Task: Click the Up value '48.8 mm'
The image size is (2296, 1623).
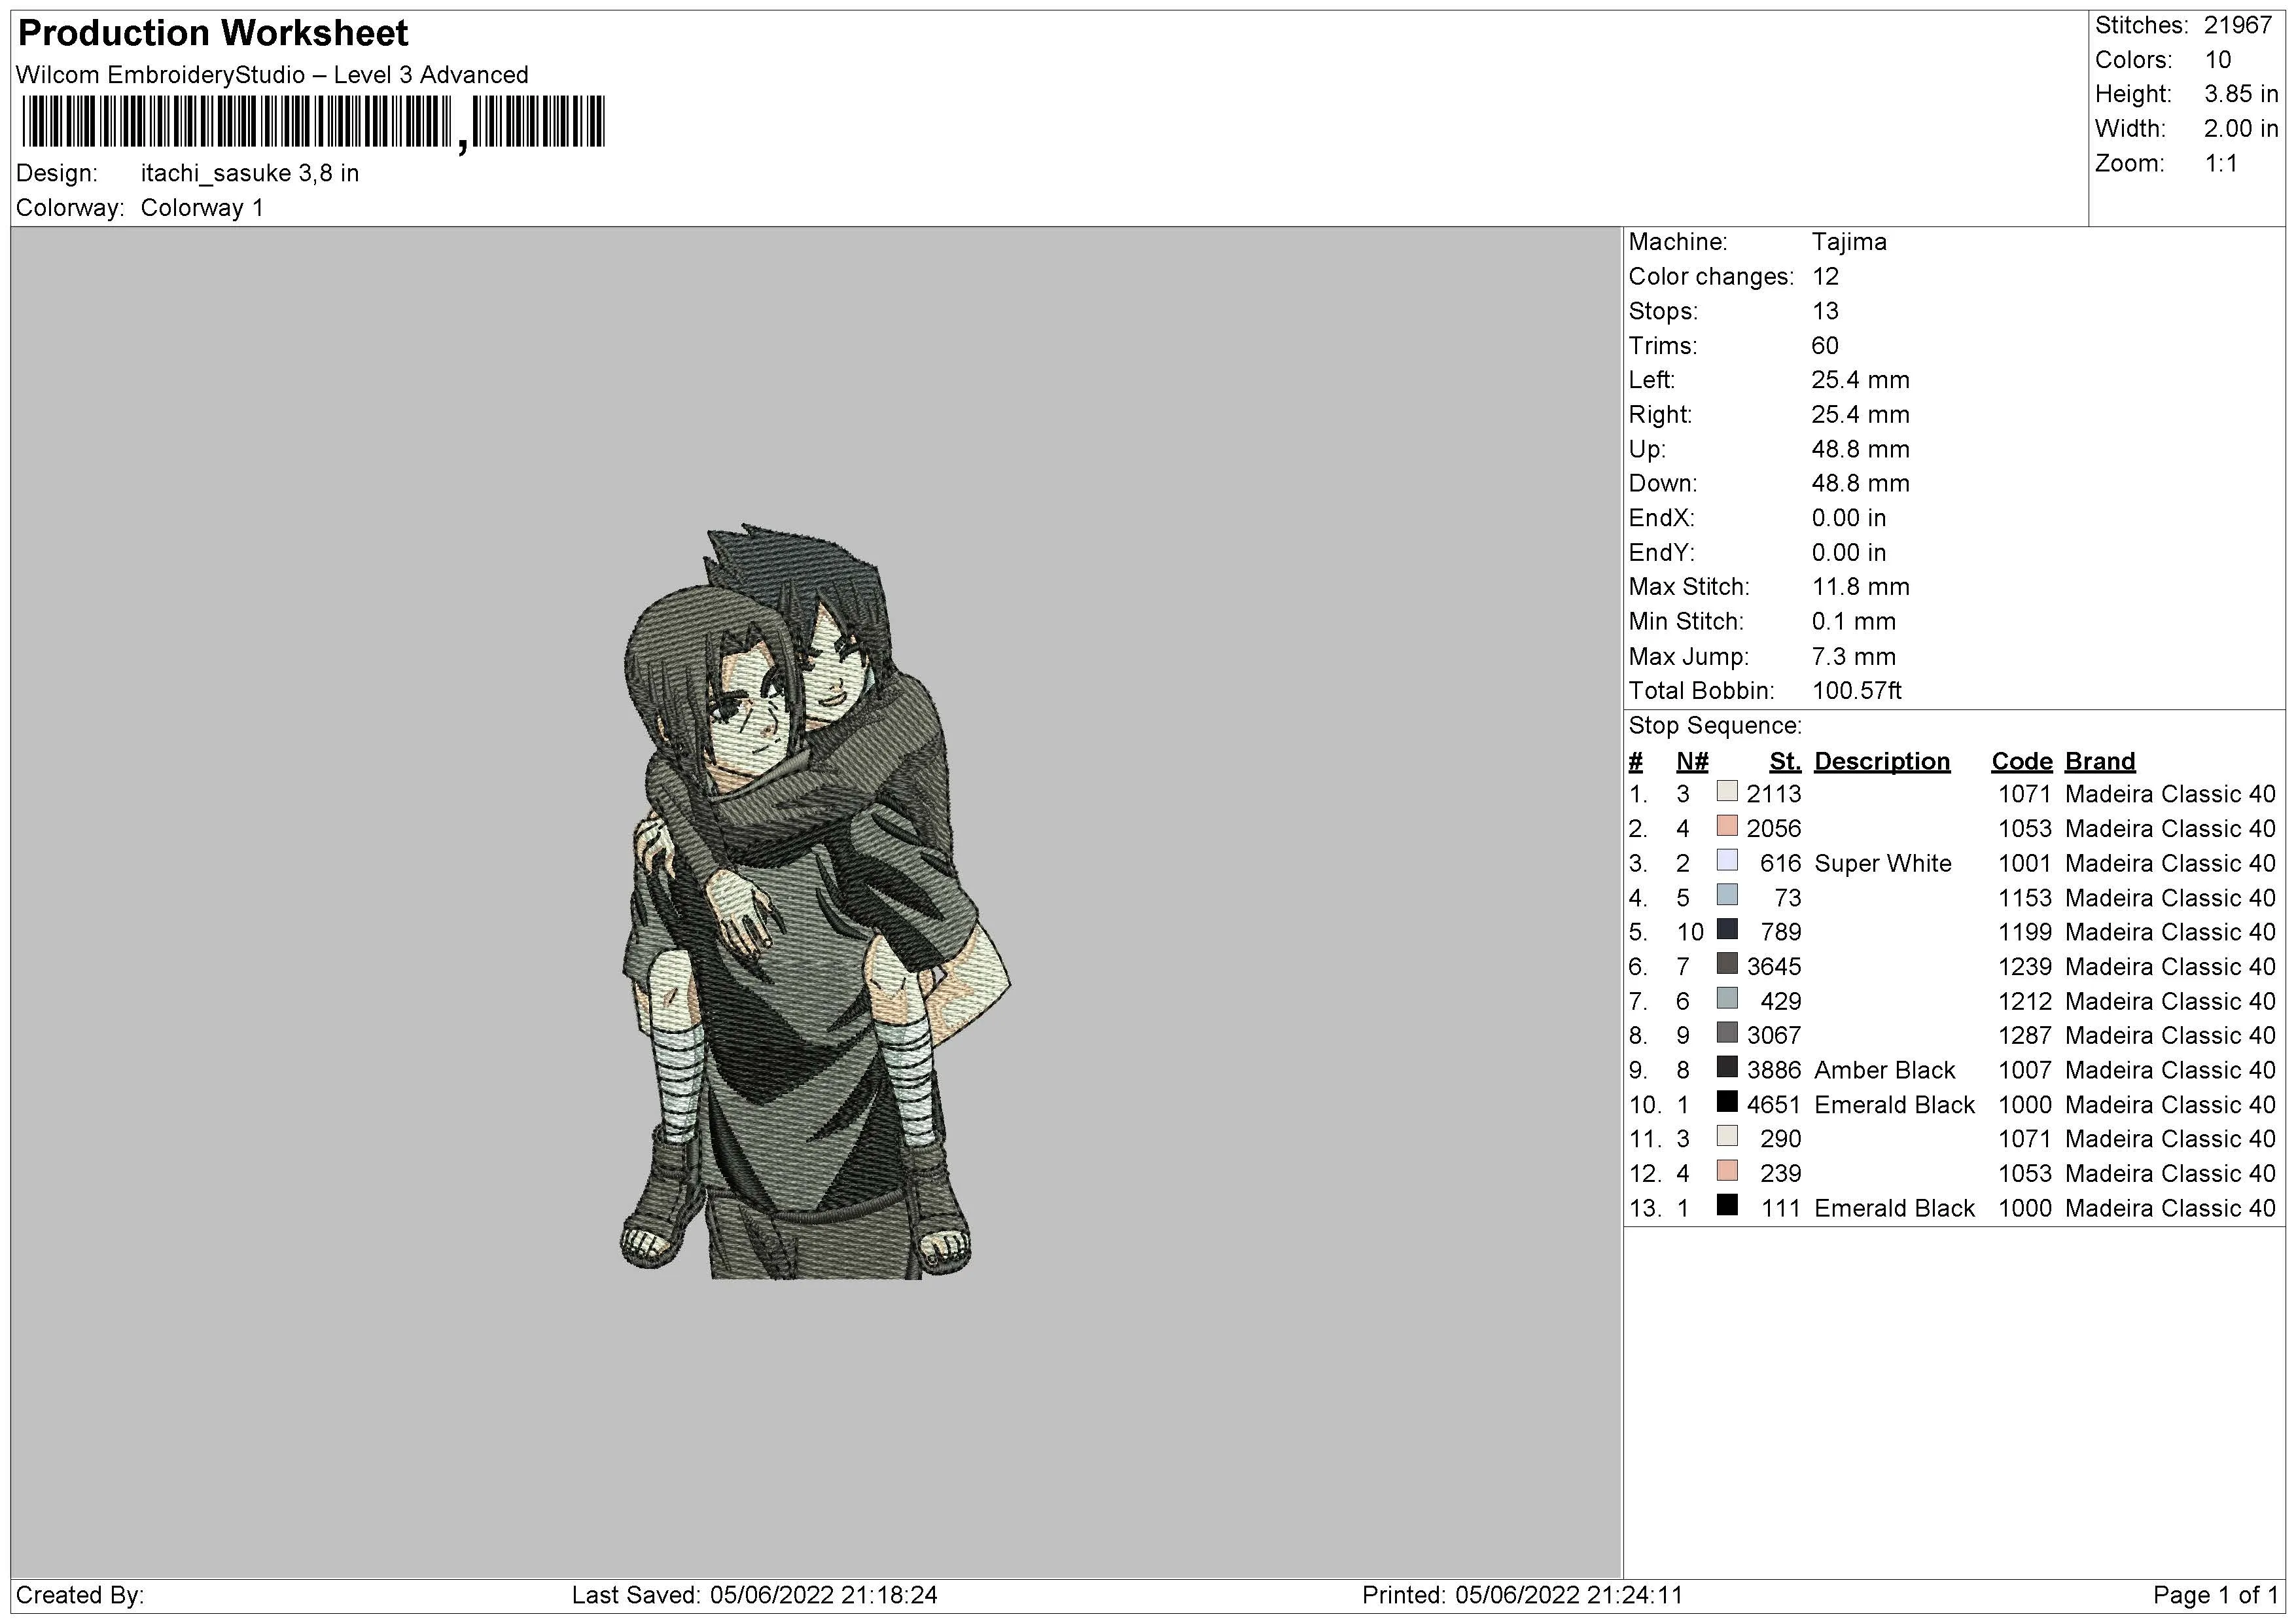Action: (1861, 449)
